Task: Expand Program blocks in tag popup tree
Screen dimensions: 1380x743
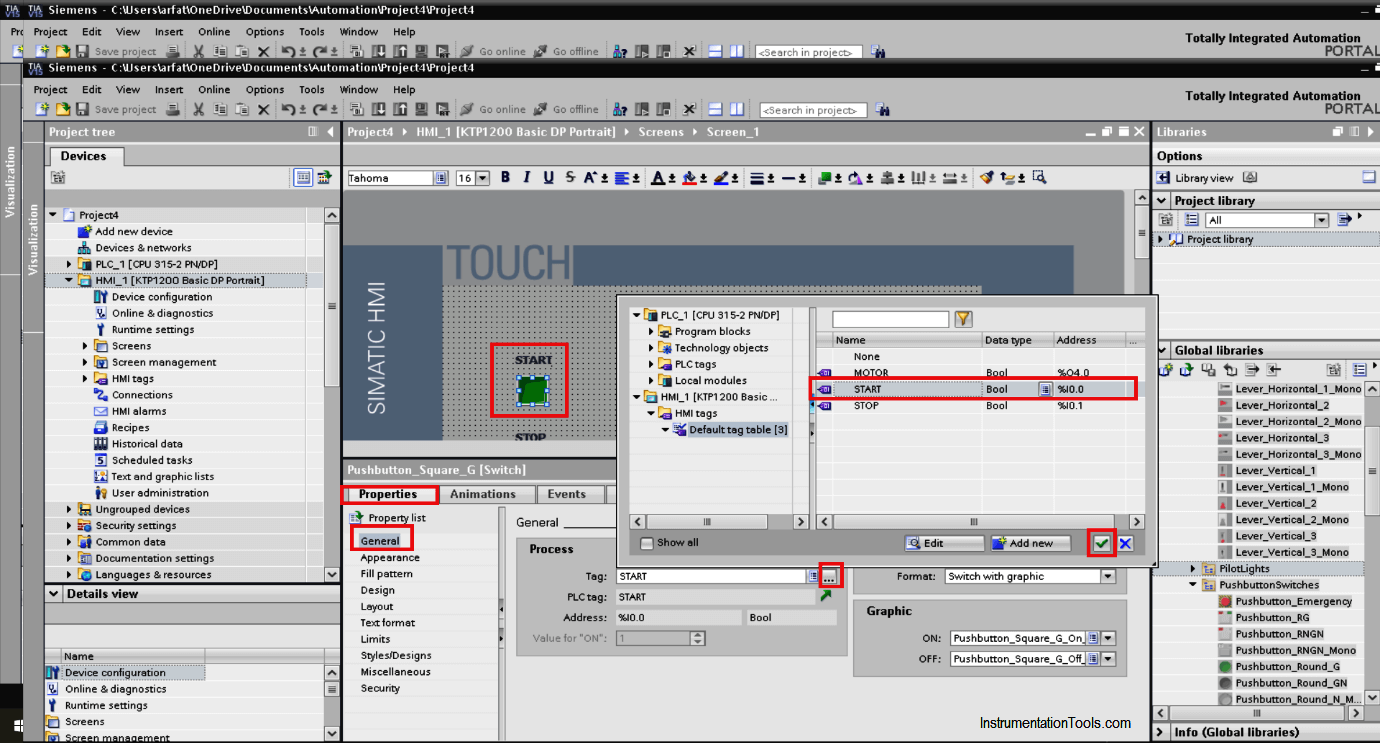Action: pos(652,331)
